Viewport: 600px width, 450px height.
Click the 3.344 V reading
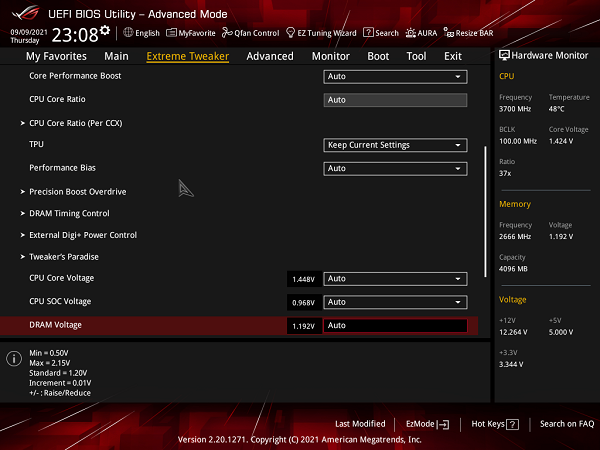pos(511,364)
